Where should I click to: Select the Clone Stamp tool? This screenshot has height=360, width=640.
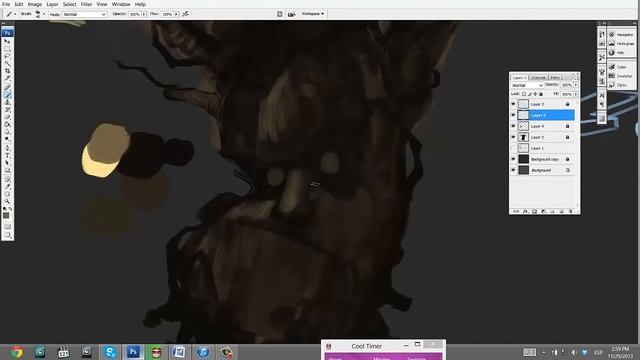[7, 102]
